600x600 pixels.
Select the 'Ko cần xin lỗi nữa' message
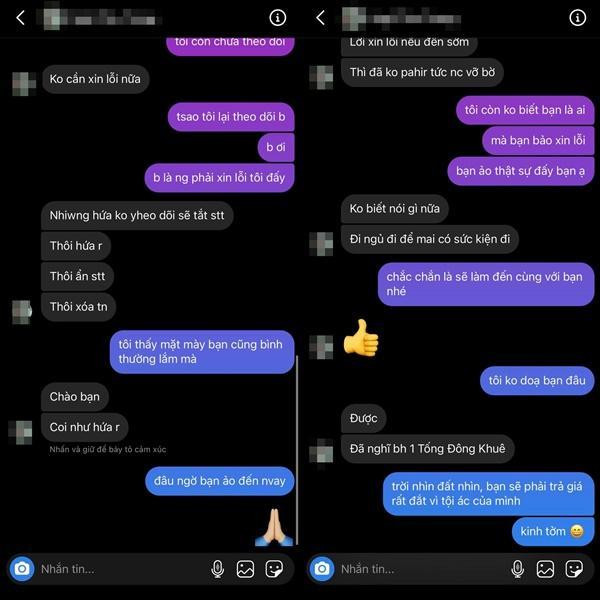click(x=95, y=79)
